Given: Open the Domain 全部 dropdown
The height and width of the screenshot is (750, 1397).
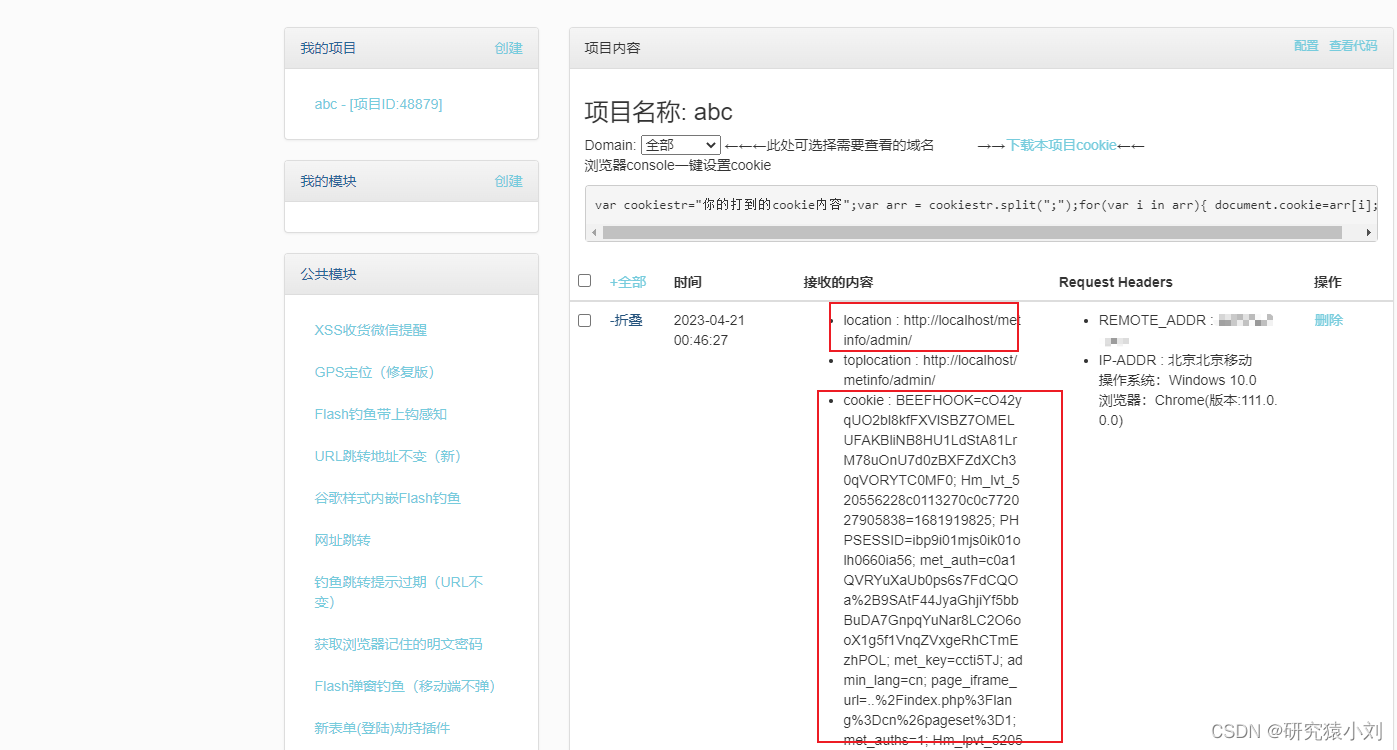Looking at the screenshot, I should pyautogui.click(x=680, y=145).
